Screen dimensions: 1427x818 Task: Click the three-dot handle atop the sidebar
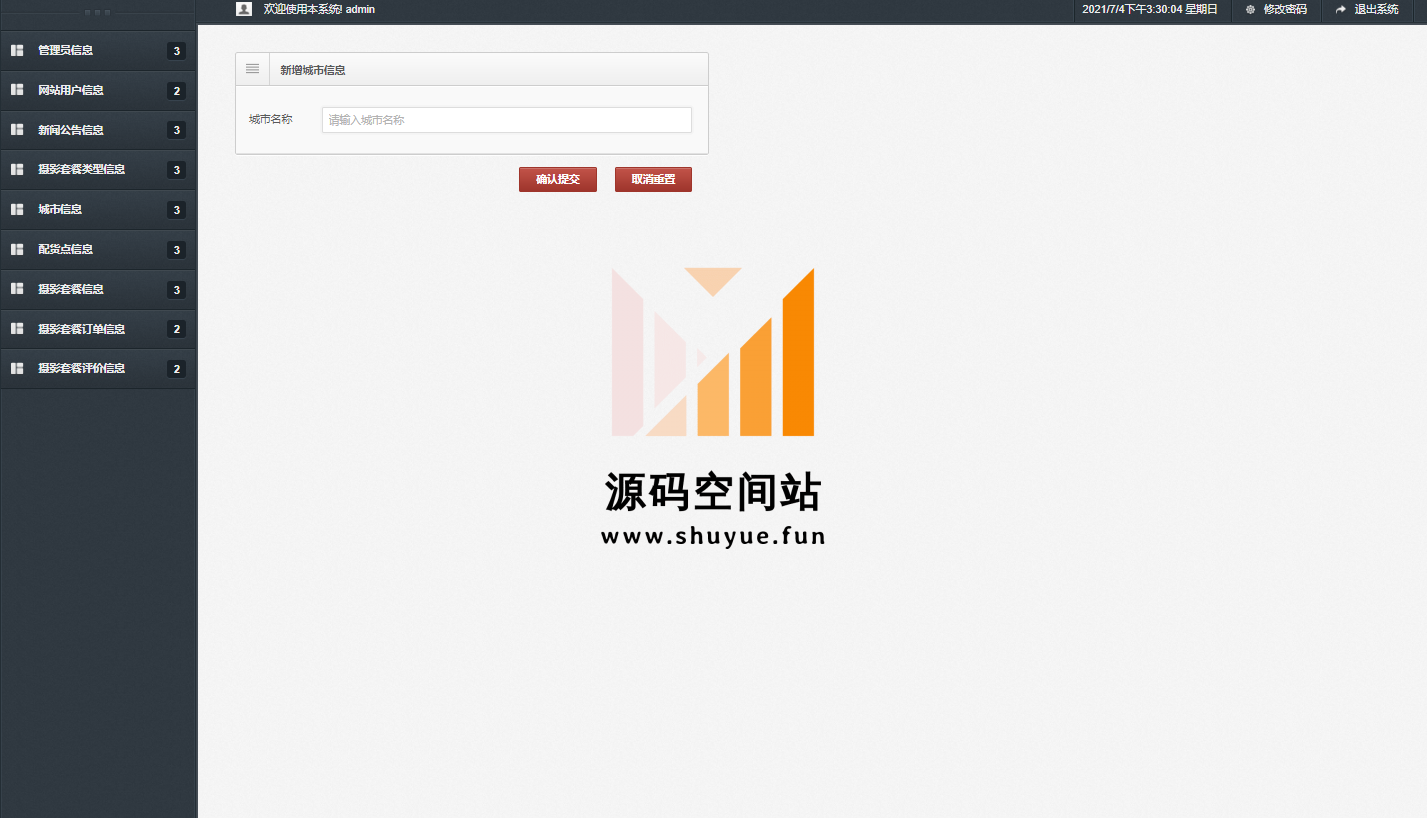tap(98, 12)
